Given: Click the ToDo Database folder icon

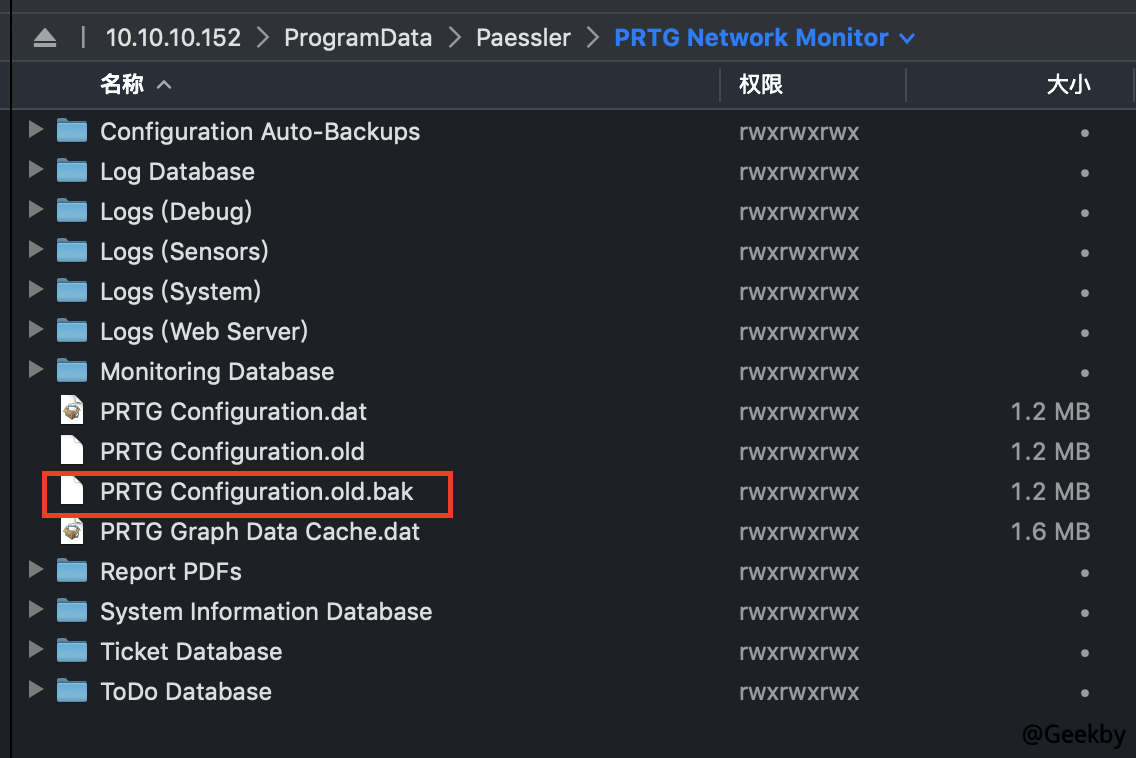Looking at the screenshot, I should [x=72, y=691].
